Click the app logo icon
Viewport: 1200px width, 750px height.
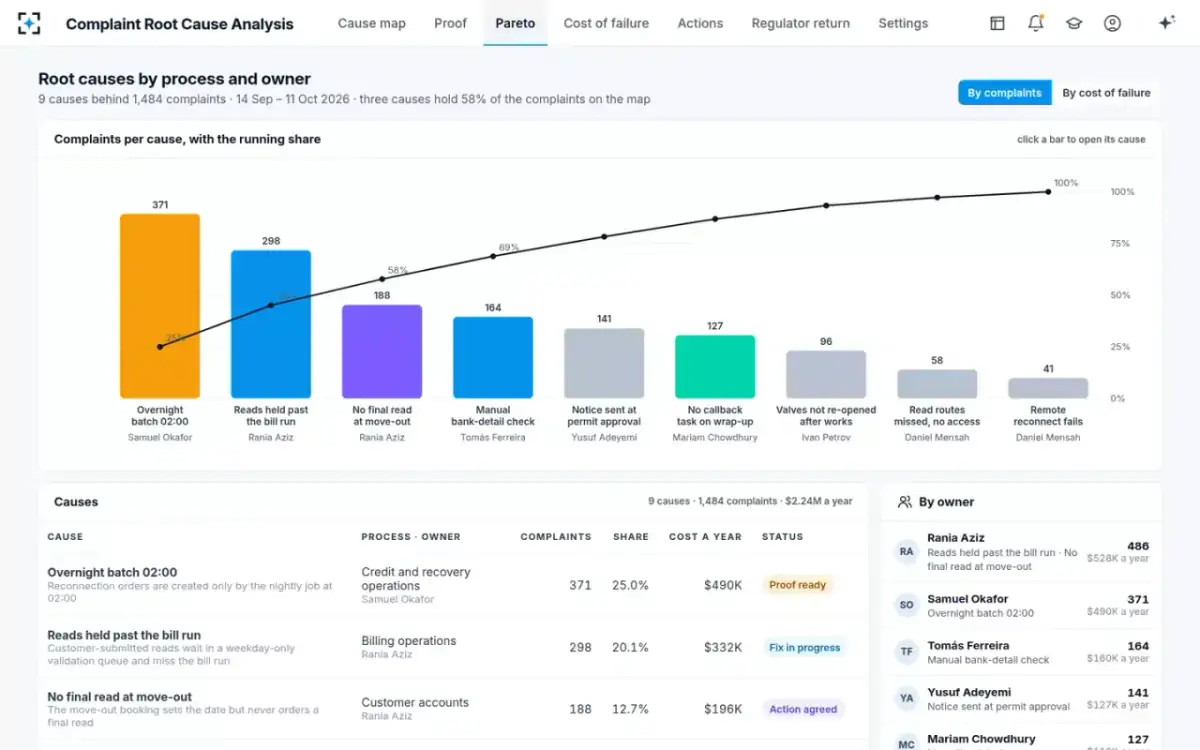click(30, 23)
